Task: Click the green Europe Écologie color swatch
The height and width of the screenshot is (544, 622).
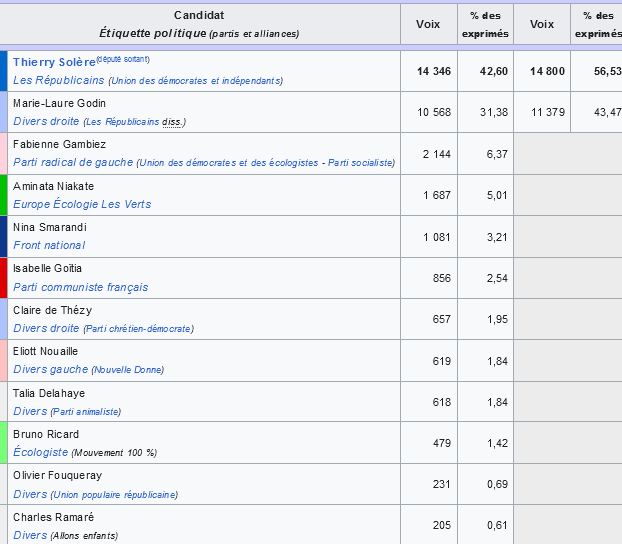Action: [x=4, y=195]
